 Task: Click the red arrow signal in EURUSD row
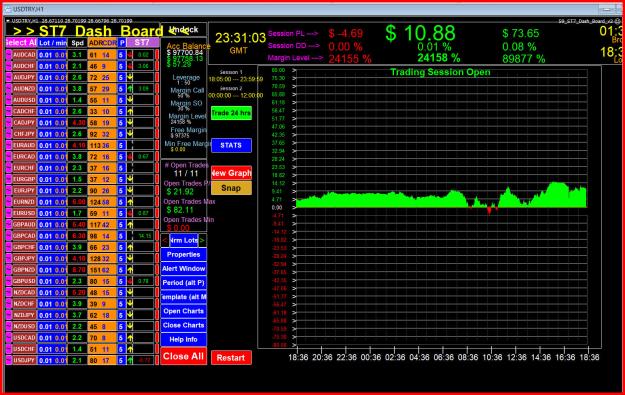(x=130, y=213)
